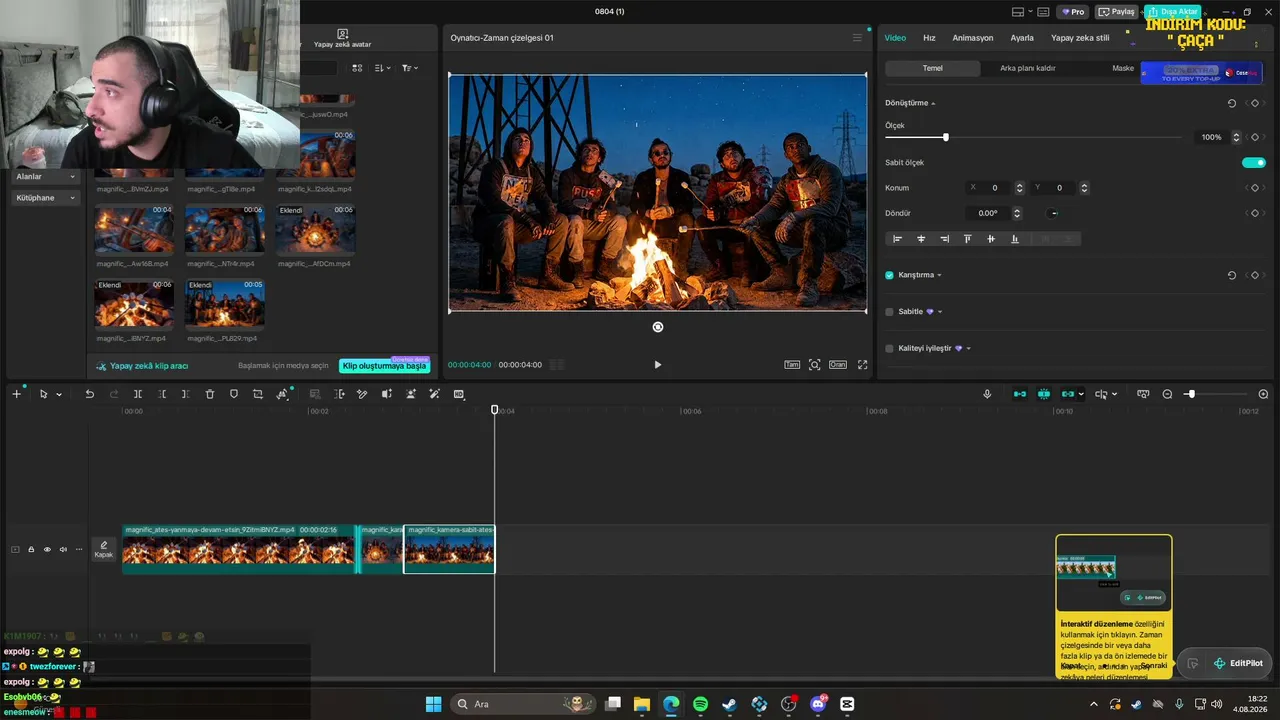Split the clip at the playhead

point(138,394)
